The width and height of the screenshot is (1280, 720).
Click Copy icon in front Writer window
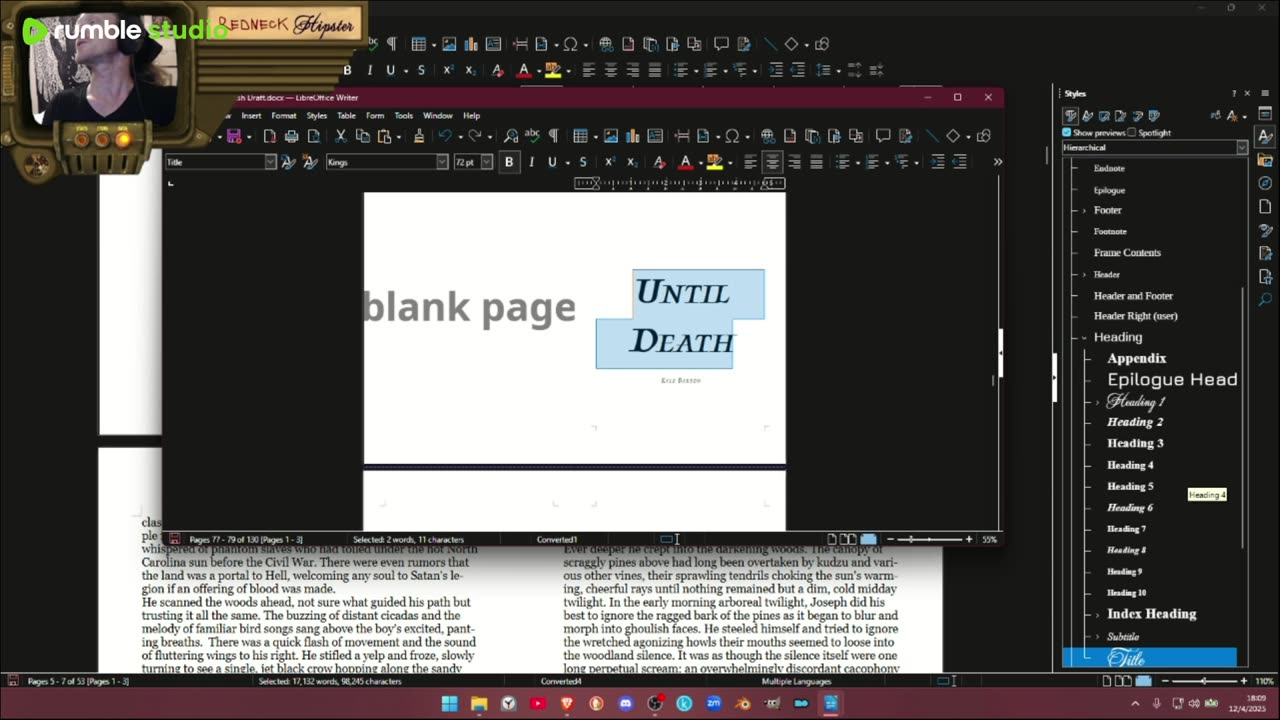362,136
